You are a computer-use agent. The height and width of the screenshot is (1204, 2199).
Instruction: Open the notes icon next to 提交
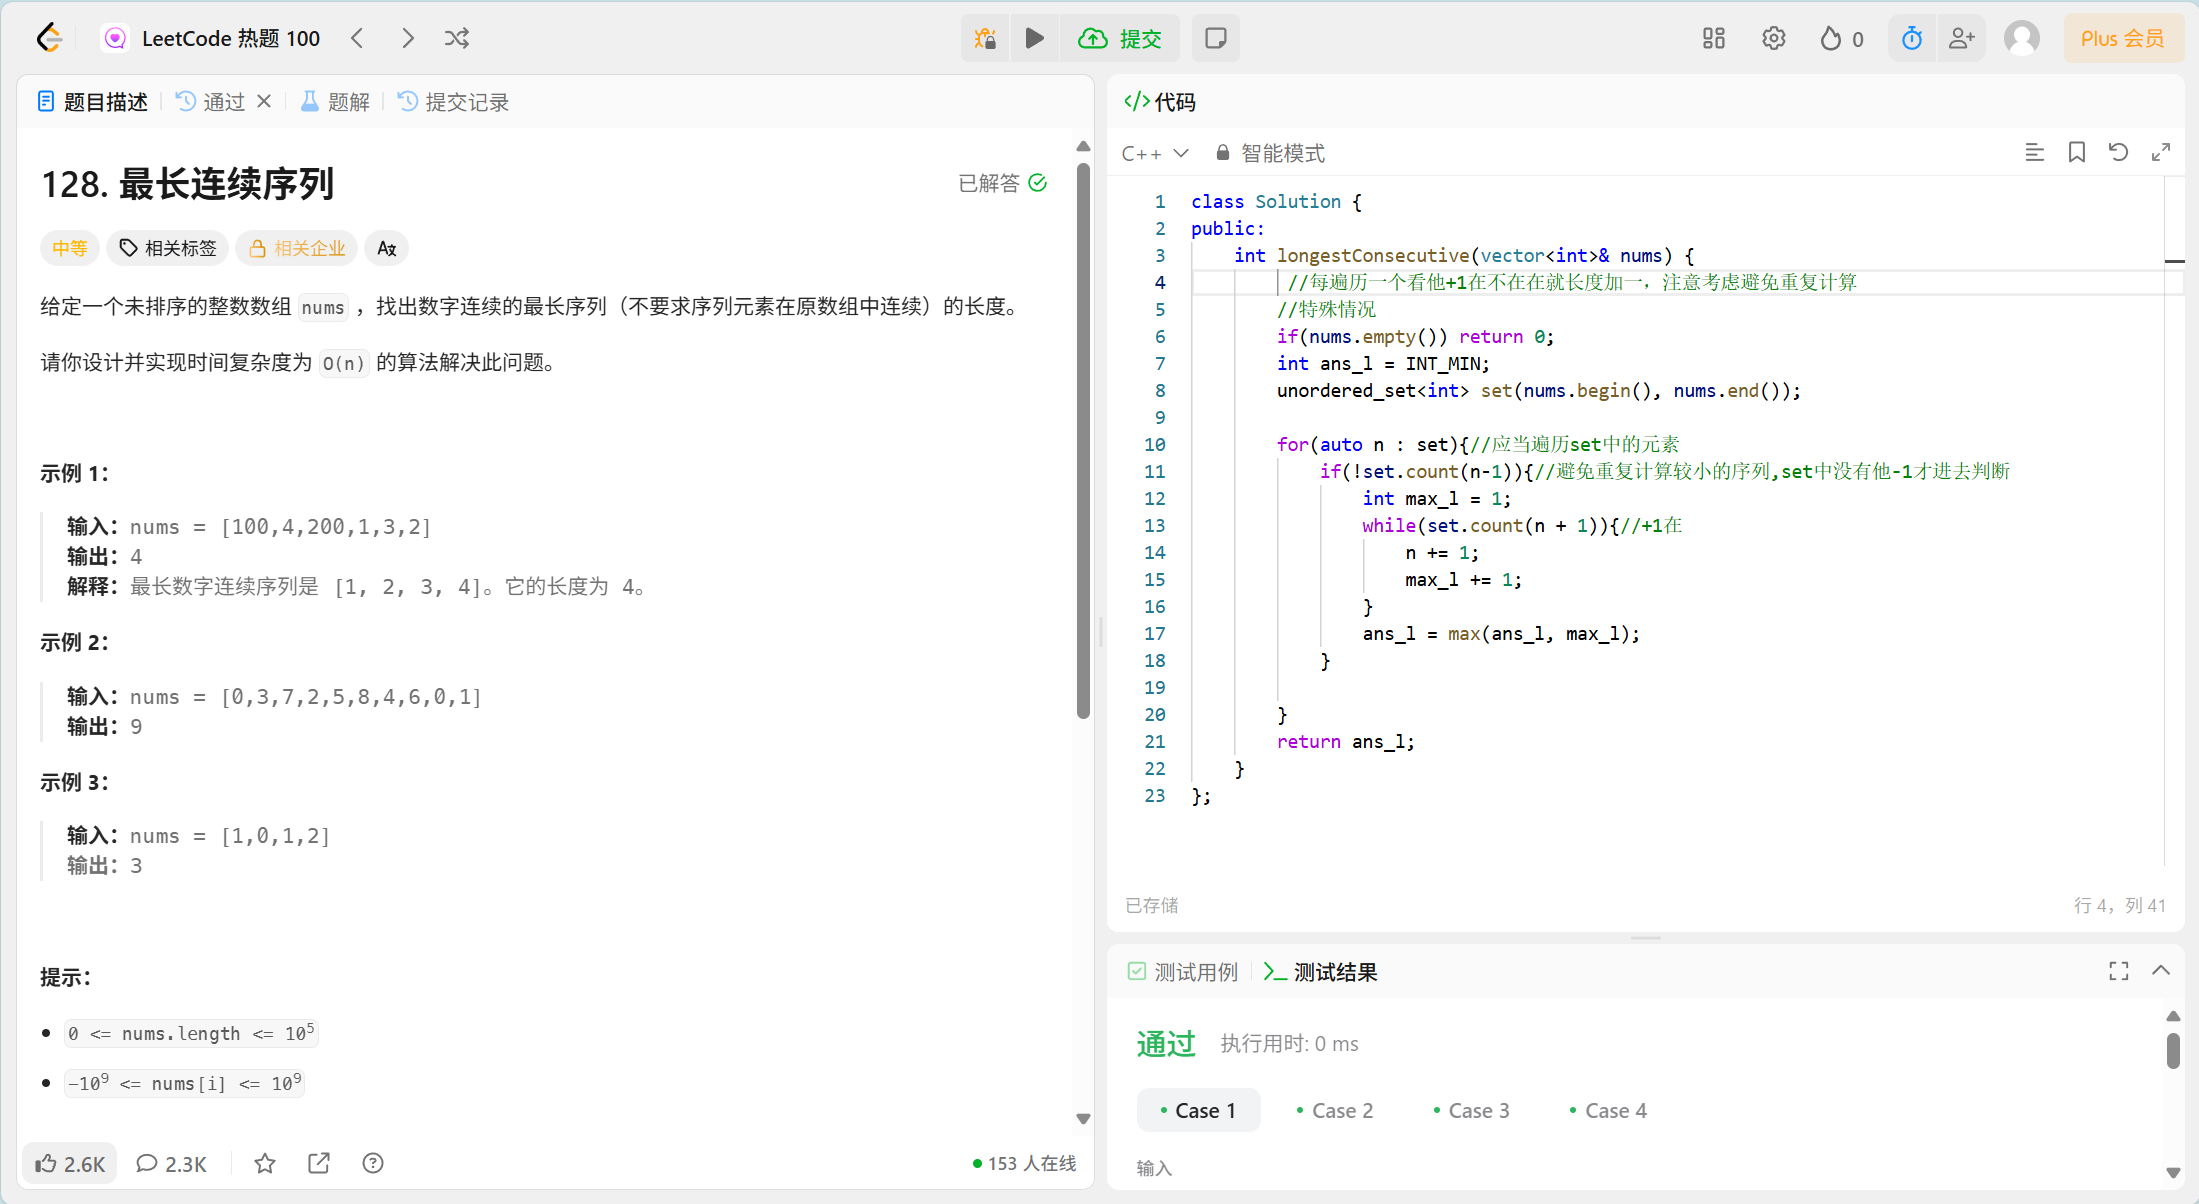1215,38
